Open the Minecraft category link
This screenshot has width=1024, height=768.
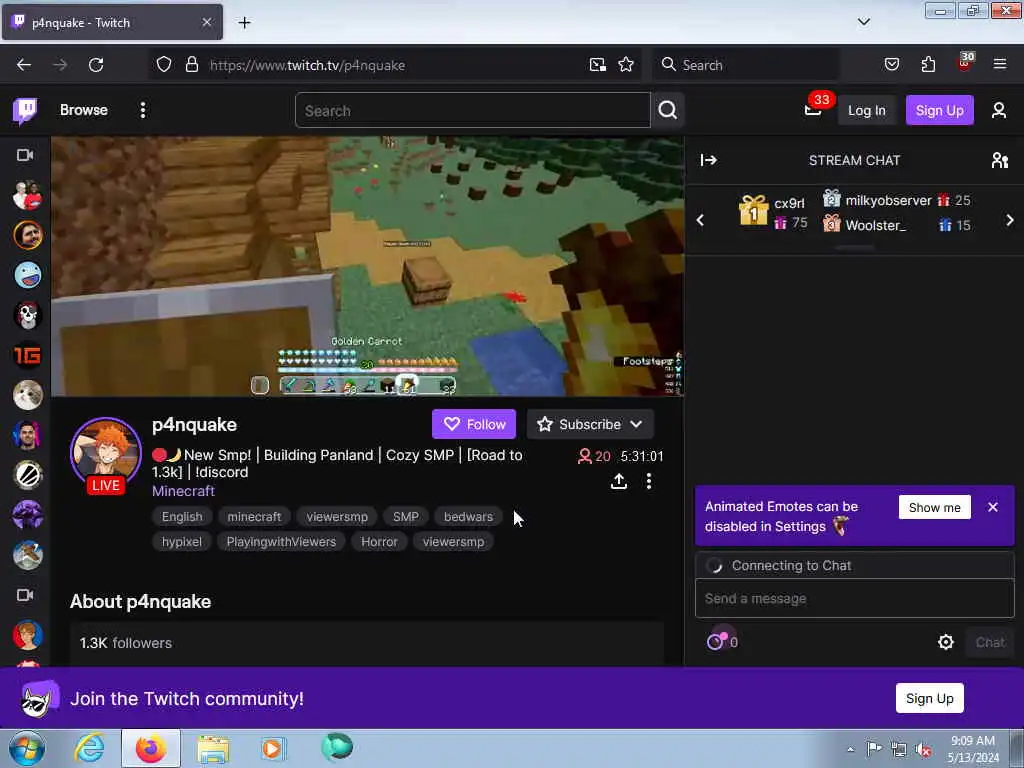pyautogui.click(x=184, y=491)
